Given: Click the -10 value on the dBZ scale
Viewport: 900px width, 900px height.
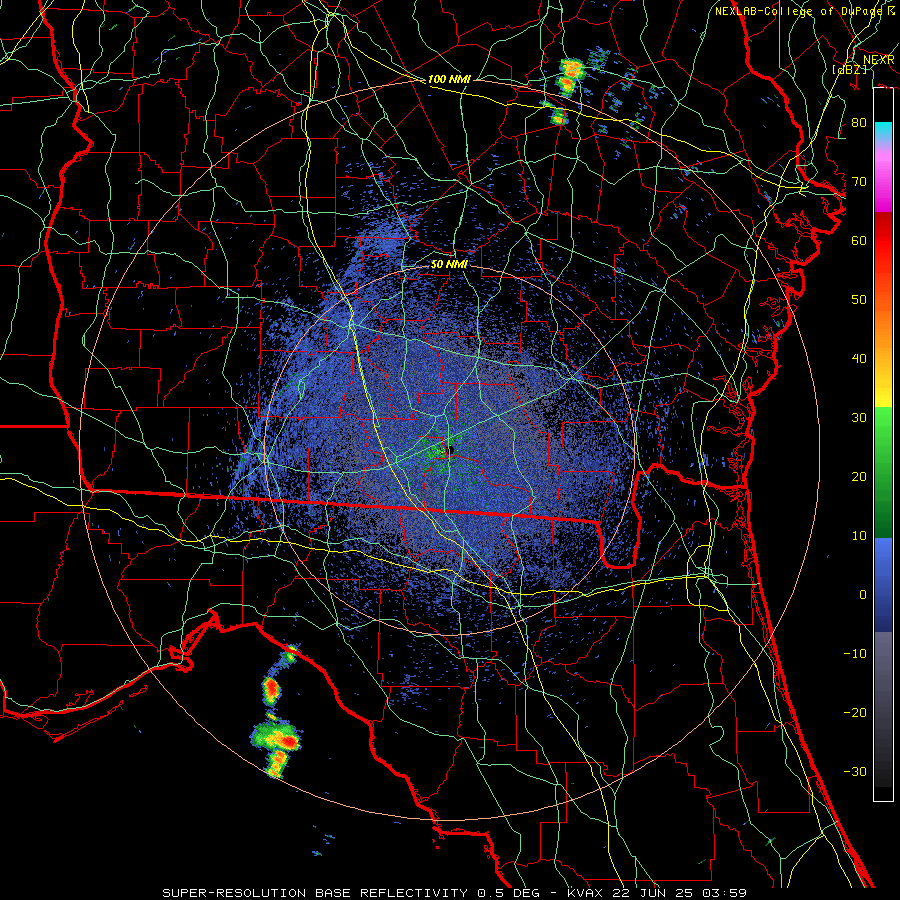Looking at the screenshot, I should point(855,654).
